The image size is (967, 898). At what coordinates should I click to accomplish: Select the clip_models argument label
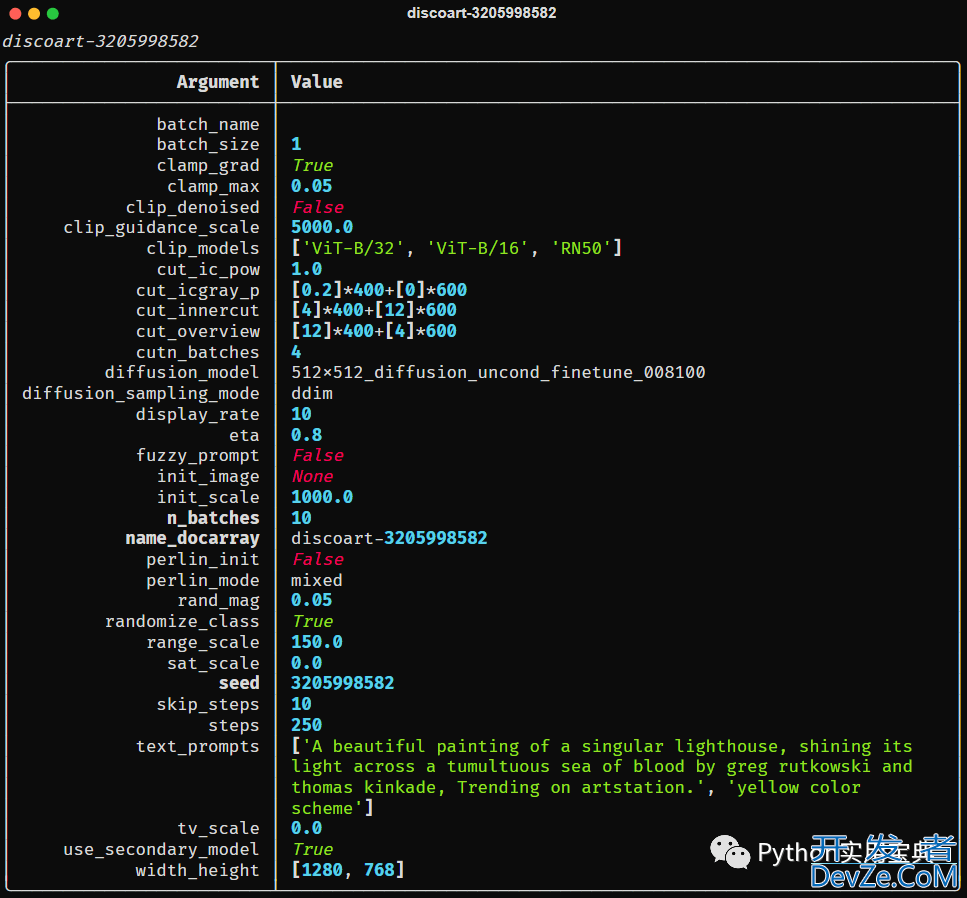[x=203, y=249]
